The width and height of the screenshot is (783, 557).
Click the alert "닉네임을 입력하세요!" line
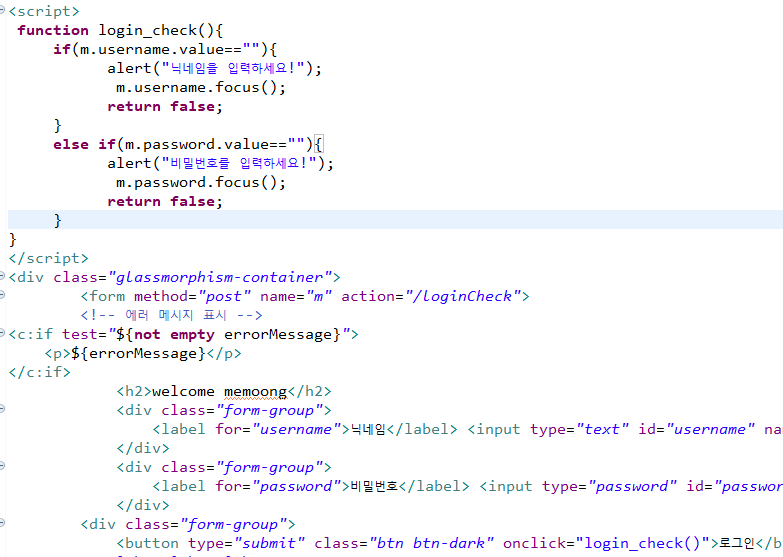pos(214,68)
